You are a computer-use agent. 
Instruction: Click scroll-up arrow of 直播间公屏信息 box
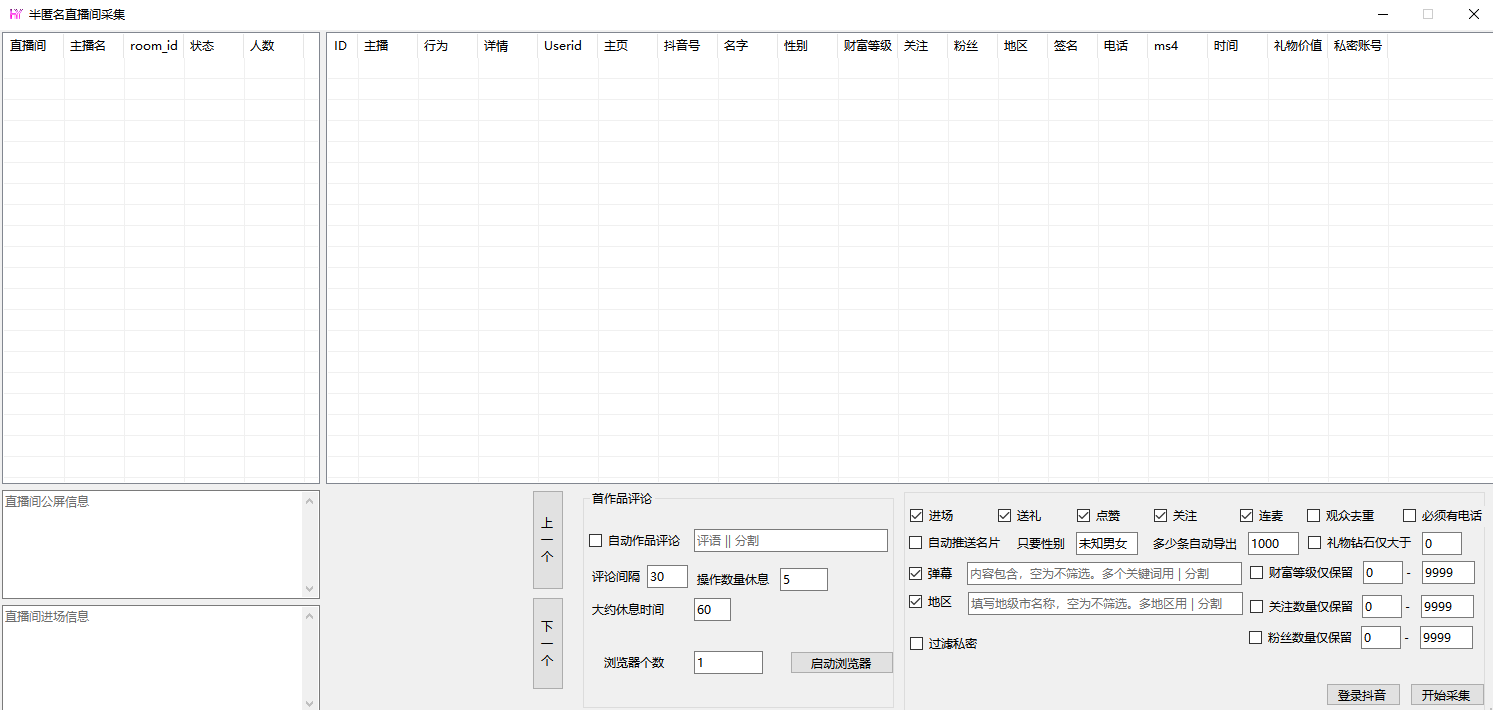(310, 501)
